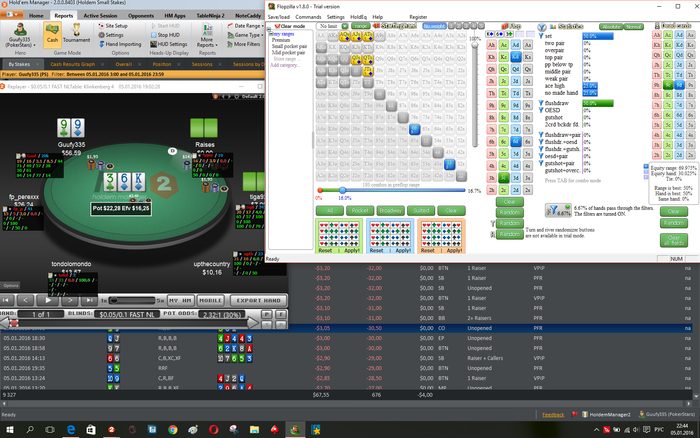Open Cash Results Graph report tab
The width and height of the screenshot is (700, 438).
pyautogui.click(x=72, y=64)
